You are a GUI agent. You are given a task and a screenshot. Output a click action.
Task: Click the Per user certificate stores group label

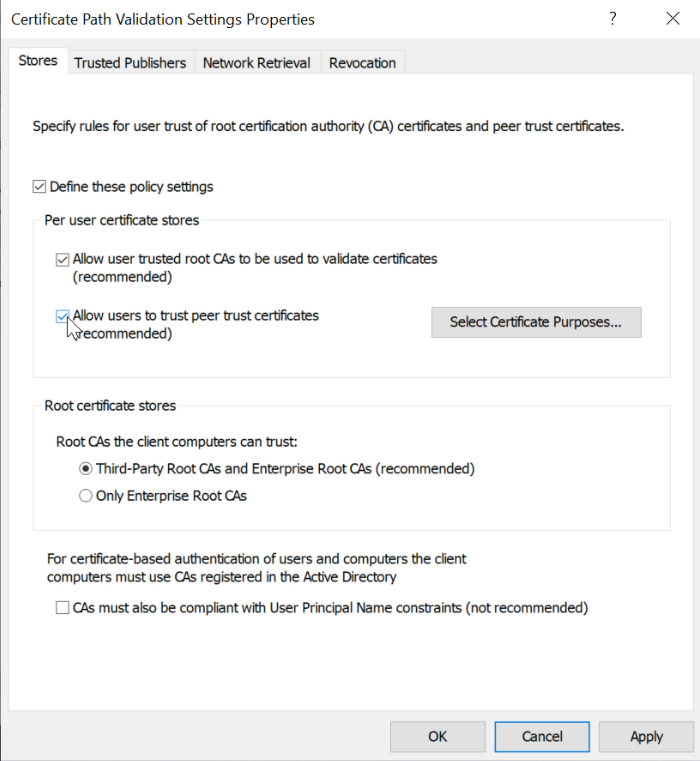pyautogui.click(x=121, y=220)
